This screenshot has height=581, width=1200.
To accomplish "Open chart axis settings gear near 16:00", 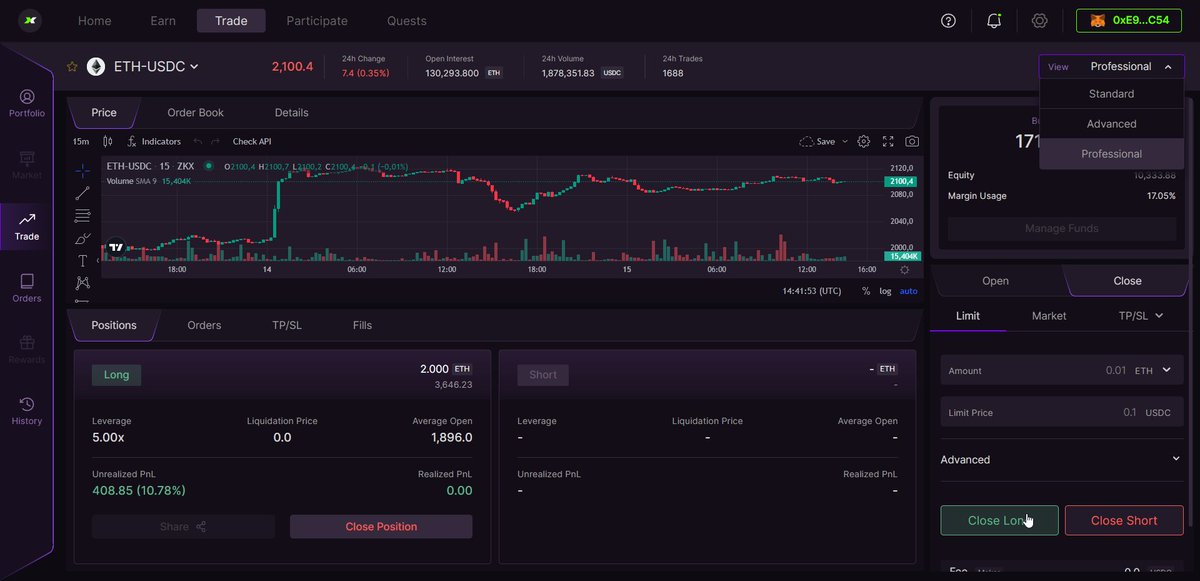I will click(904, 269).
